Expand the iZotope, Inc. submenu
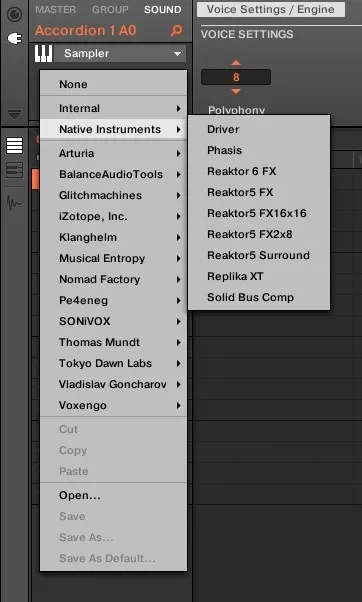362x602 pixels. (114, 217)
